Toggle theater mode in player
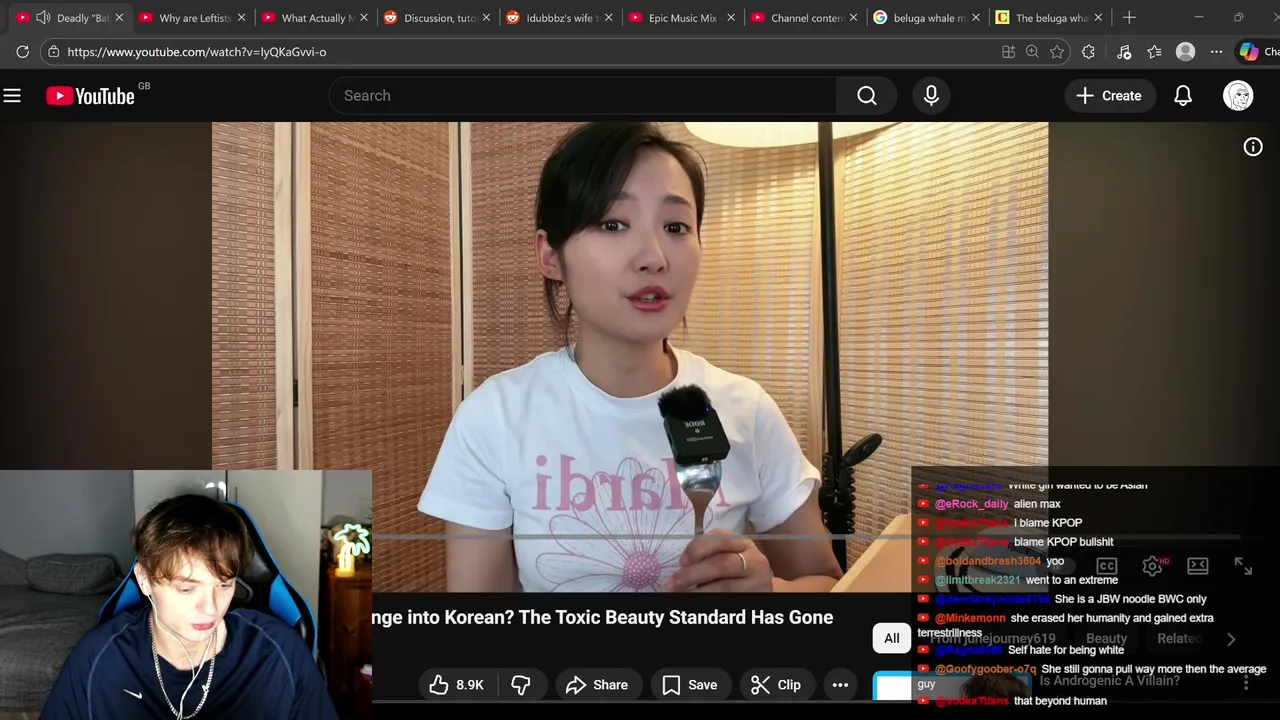 [1198, 566]
